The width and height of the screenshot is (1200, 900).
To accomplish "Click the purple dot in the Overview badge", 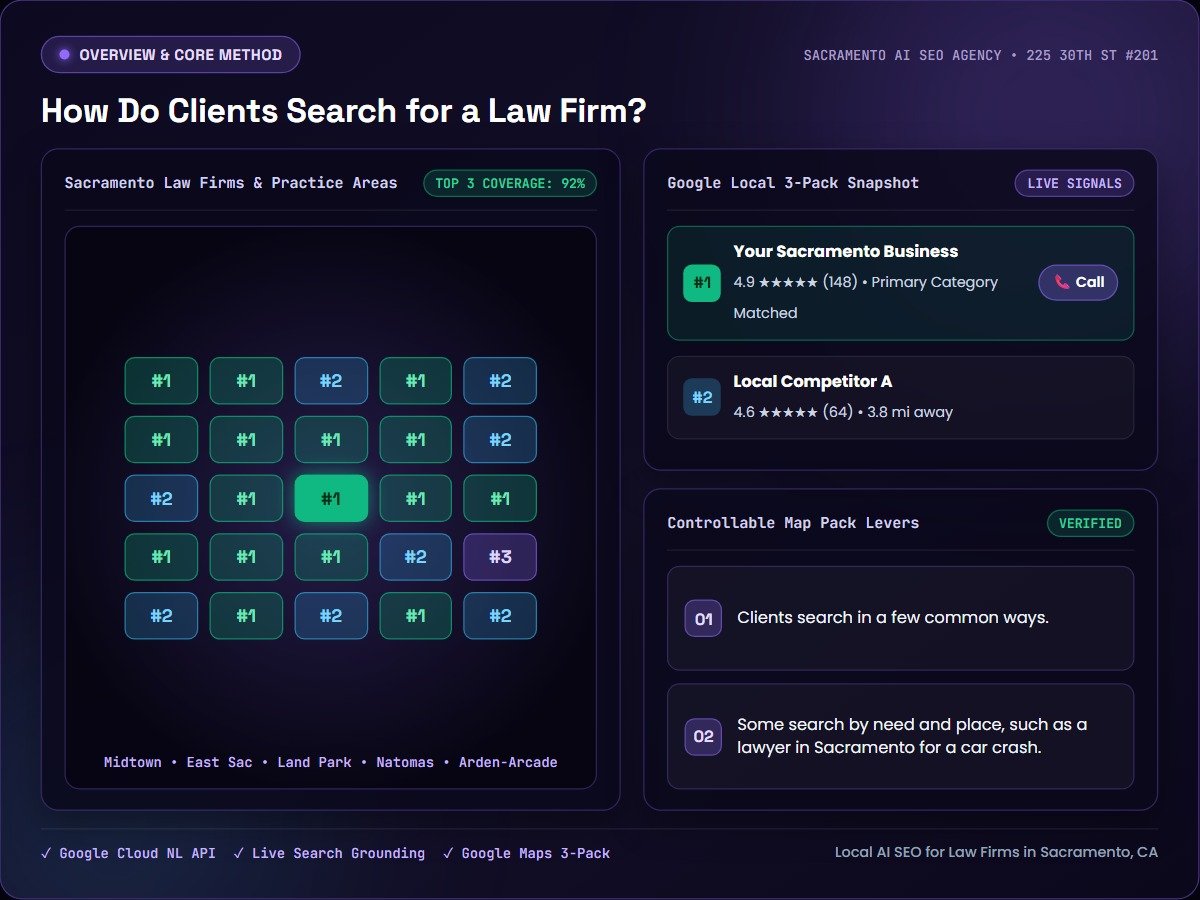I will click(65, 55).
